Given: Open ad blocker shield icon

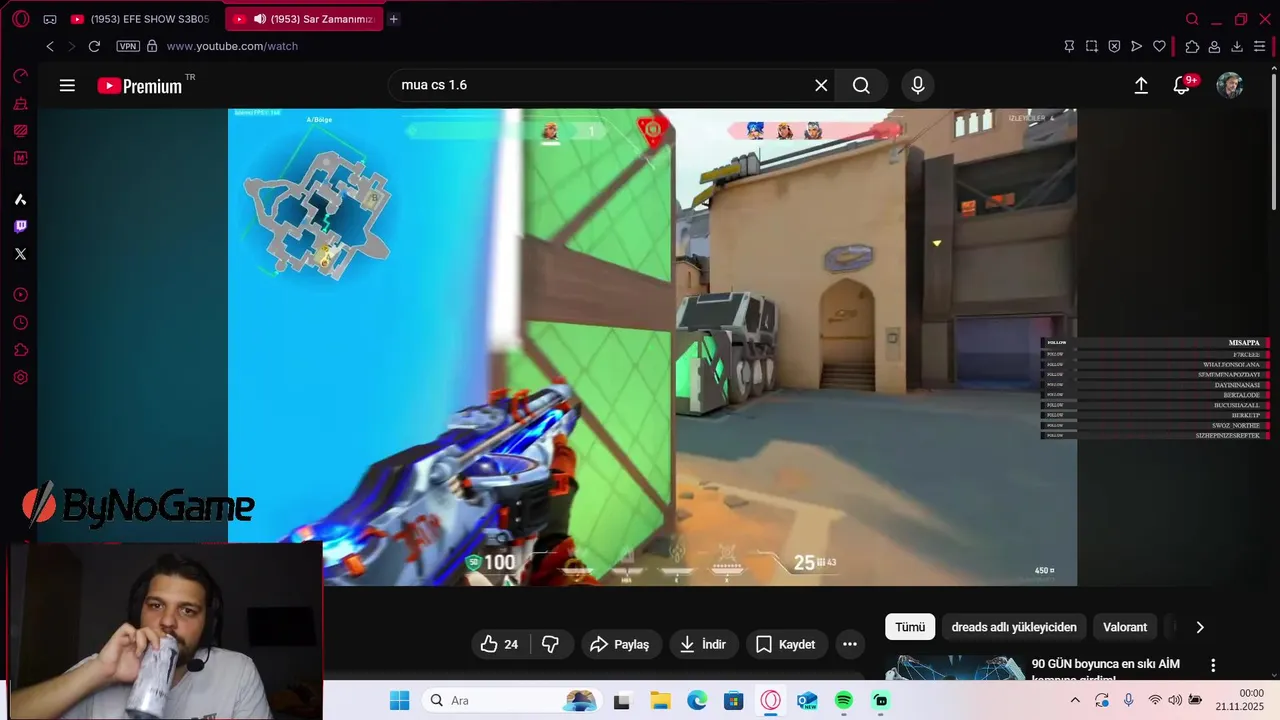Looking at the screenshot, I should pos(1114,46).
